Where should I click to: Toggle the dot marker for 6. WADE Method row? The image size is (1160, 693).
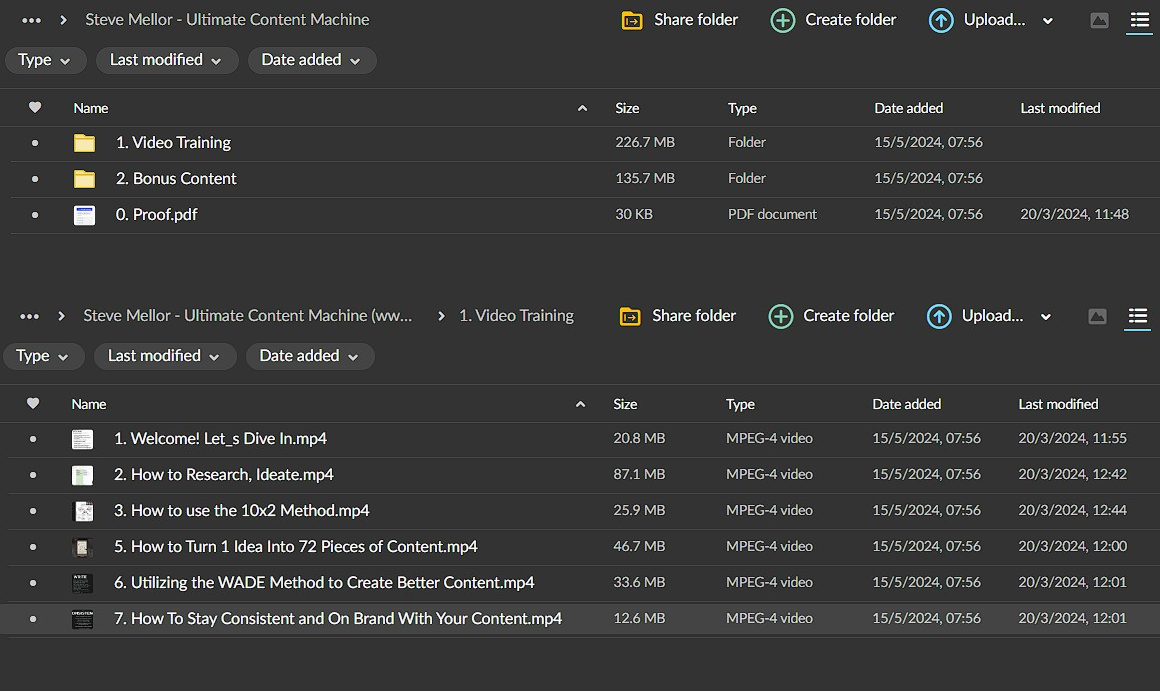[33, 583]
